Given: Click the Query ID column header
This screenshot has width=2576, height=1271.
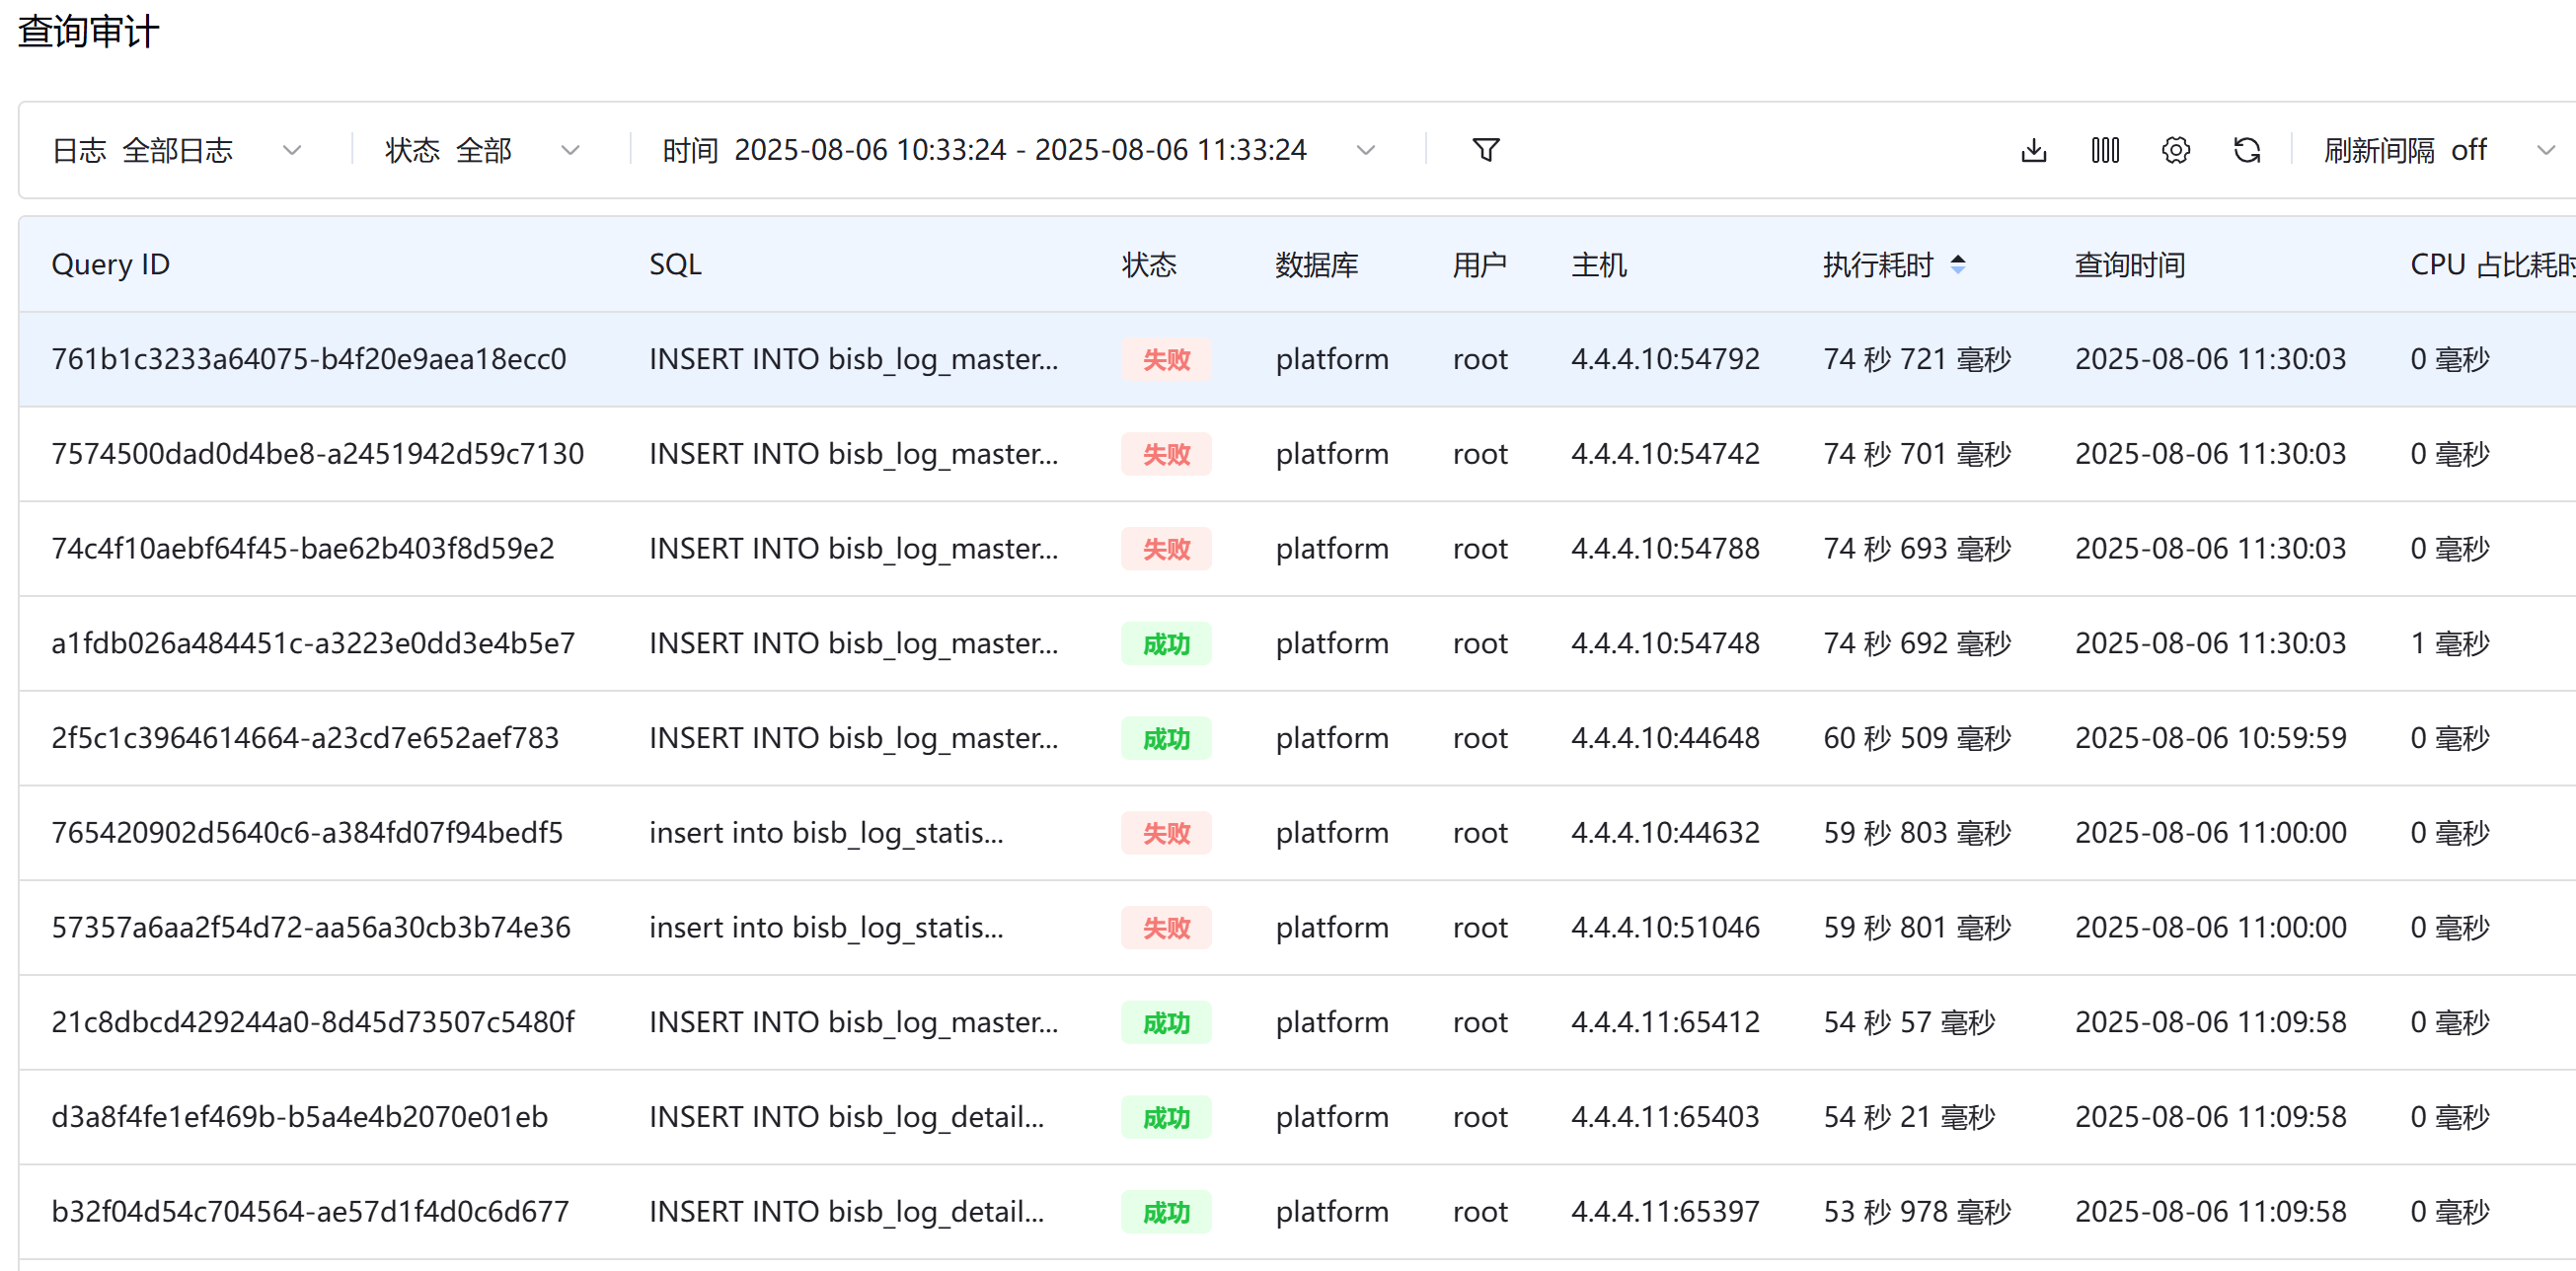Looking at the screenshot, I should coord(110,264).
